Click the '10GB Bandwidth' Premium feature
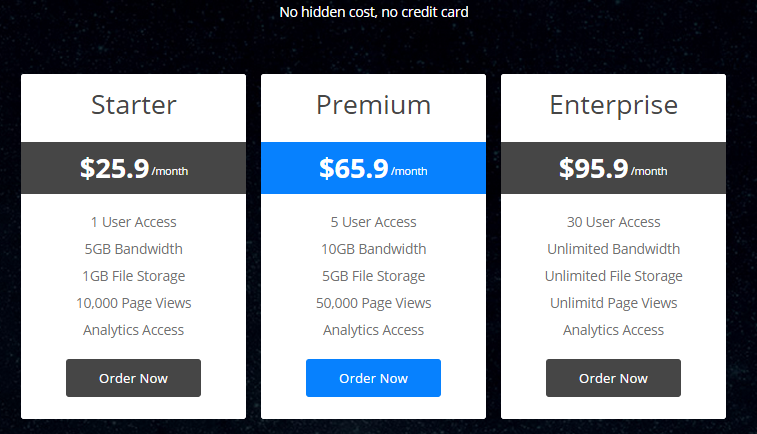Image resolution: width=757 pixels, height=434 pixels. pyautogui.click(x=374, y=249)
